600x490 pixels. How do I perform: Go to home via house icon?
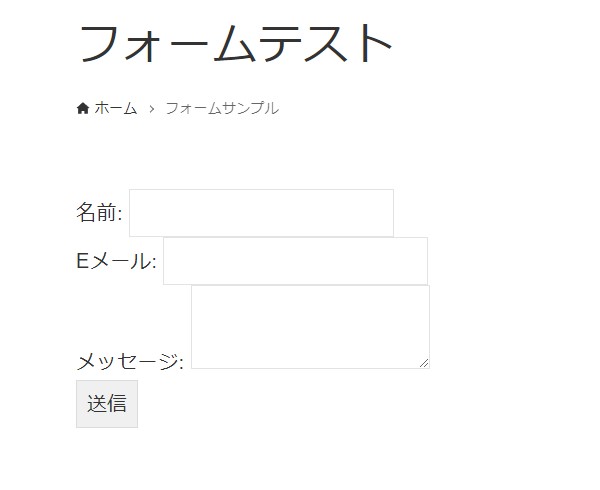[x=83, y=108]
